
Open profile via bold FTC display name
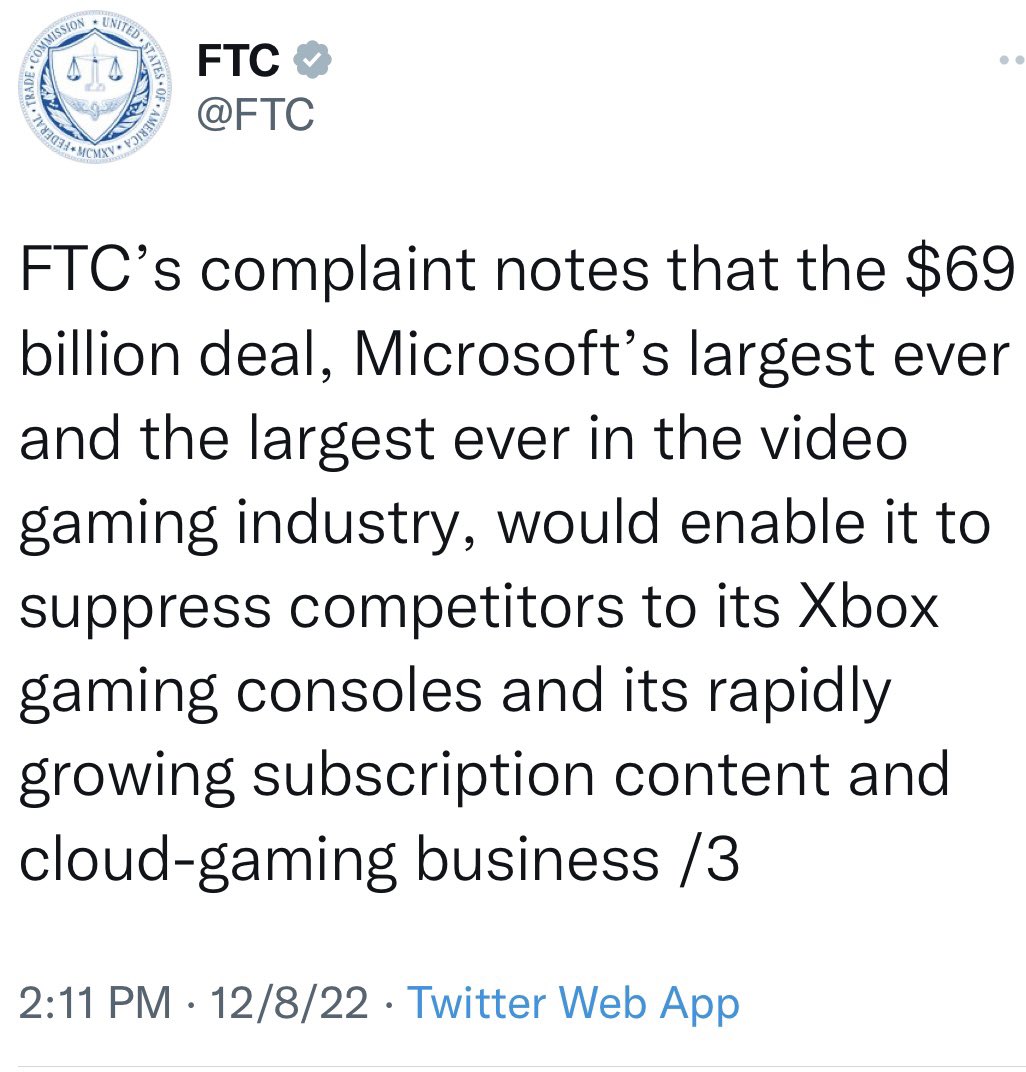pyautogui.click(x=238, y=60)
